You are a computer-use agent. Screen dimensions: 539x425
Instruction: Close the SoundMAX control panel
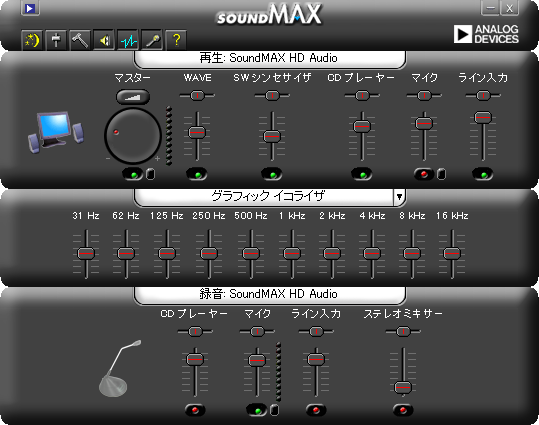[x=509, y=8]
